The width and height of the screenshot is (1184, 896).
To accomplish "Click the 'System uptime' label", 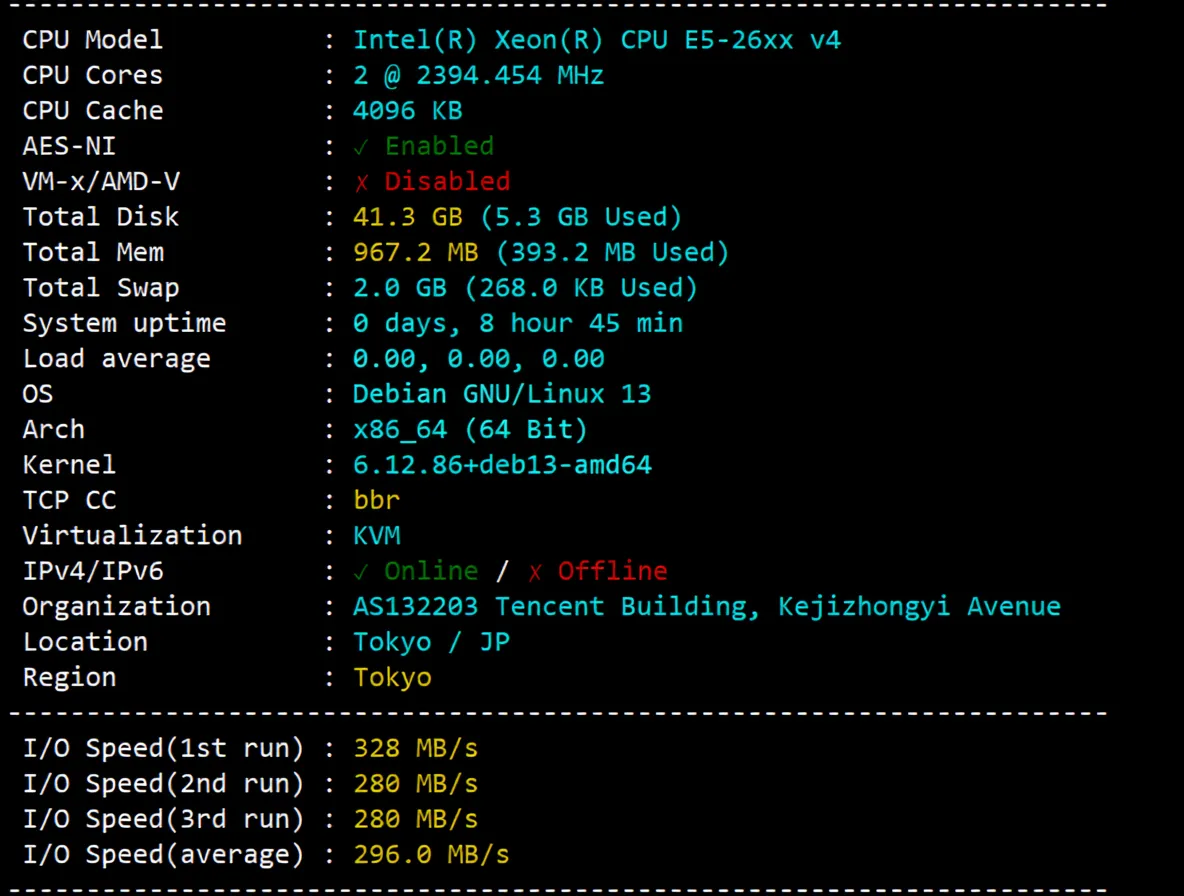I will tap(124, 323).
